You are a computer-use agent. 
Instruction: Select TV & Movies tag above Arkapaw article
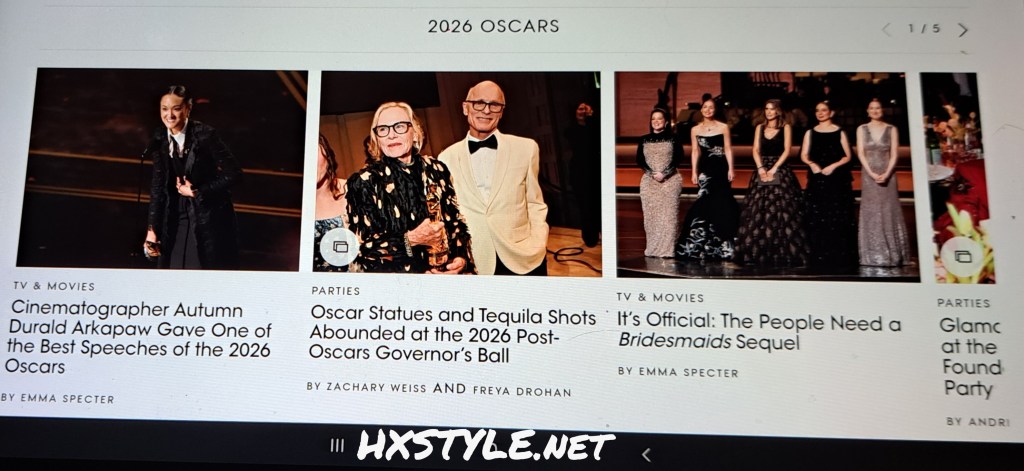pos(54,286)
